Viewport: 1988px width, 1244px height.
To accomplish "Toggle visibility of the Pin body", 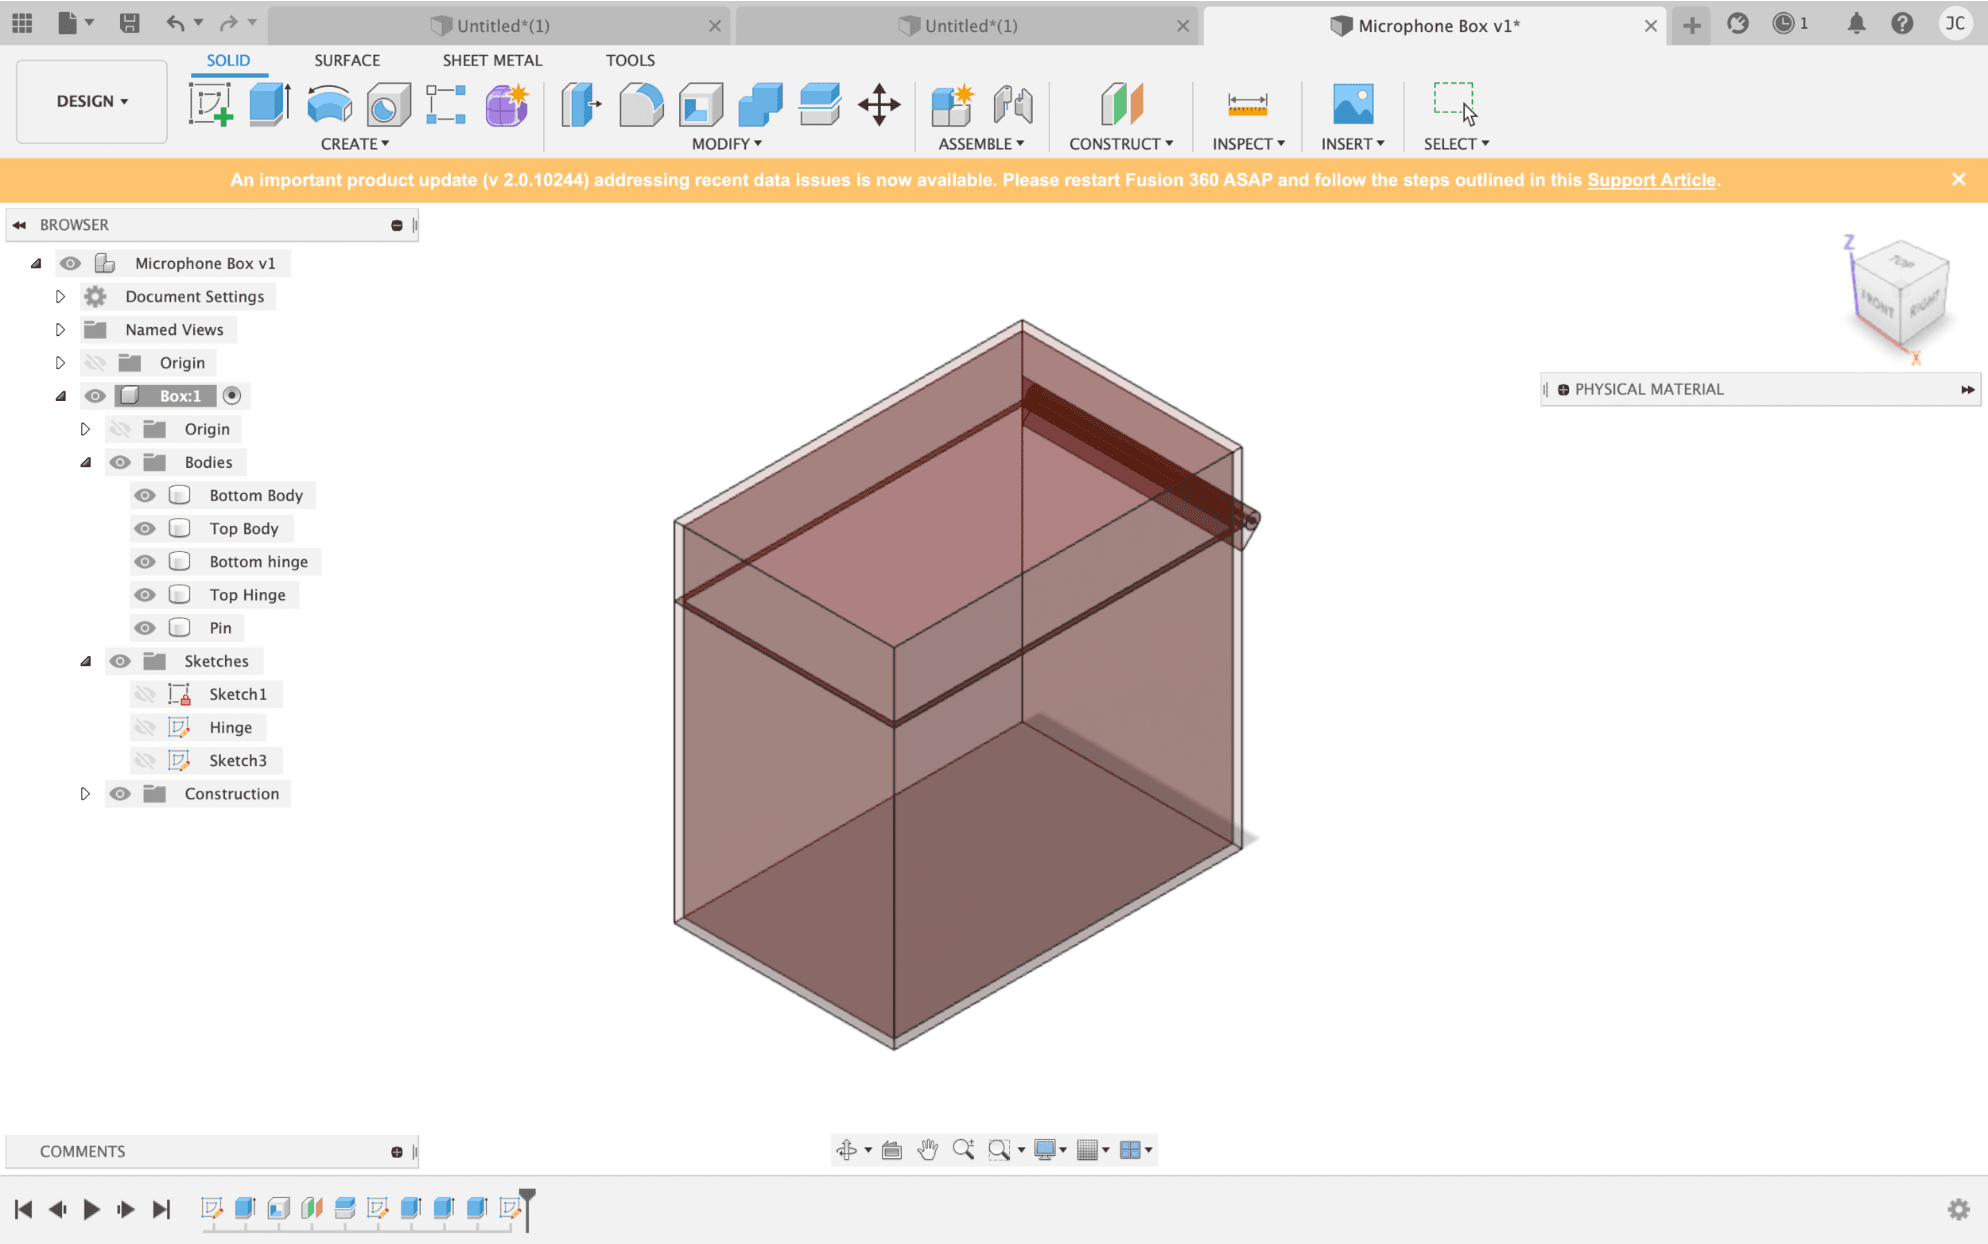I will click(145, 628).
